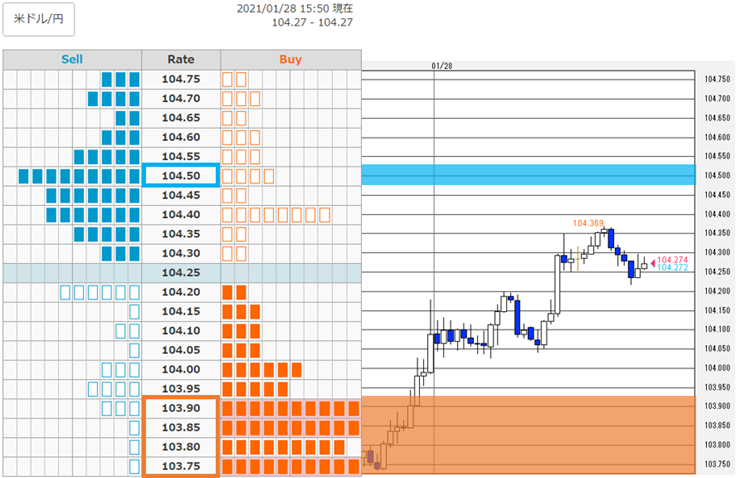This screenshot has width=736, height=478.
Task: Click the orange support zone on chart
Action: point(528,435)
